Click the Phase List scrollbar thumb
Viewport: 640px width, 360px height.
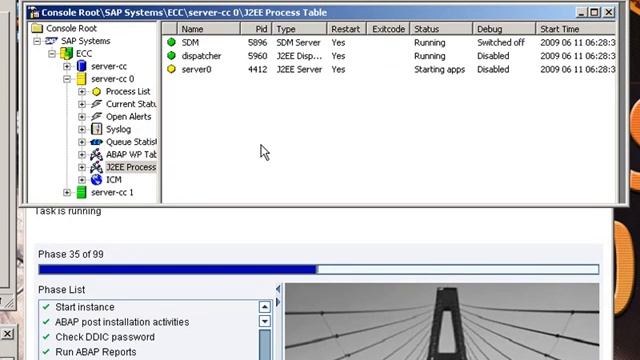(264, 345)
